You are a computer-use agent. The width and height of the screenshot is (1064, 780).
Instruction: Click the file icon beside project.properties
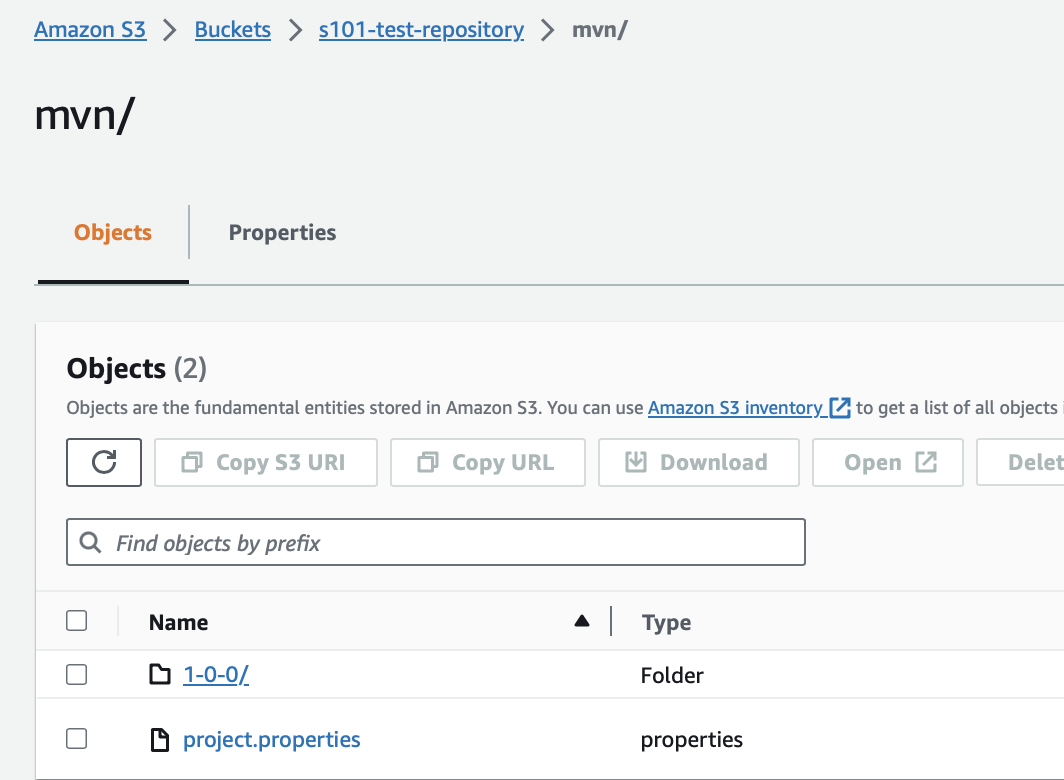point(160,739)
